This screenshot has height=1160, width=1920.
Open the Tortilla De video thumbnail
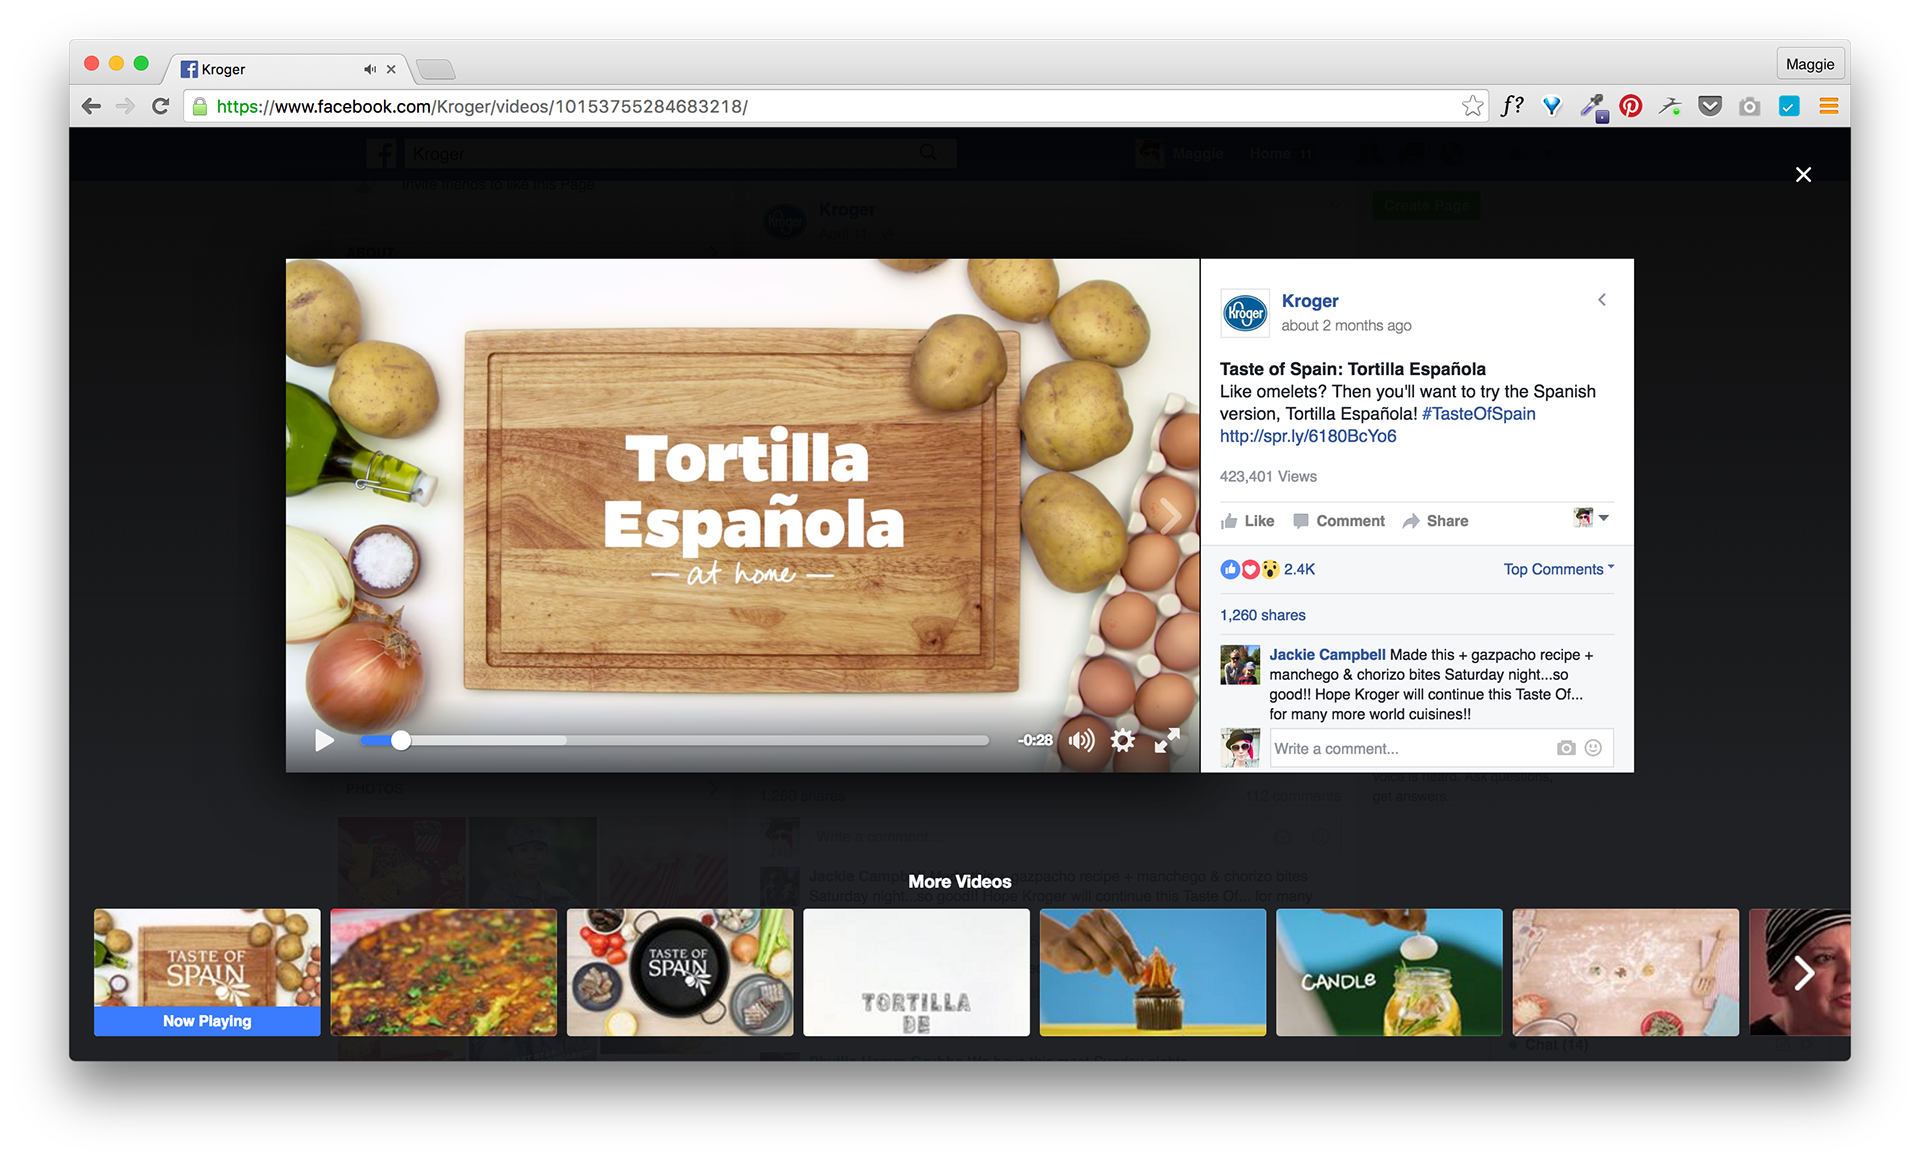916,972
